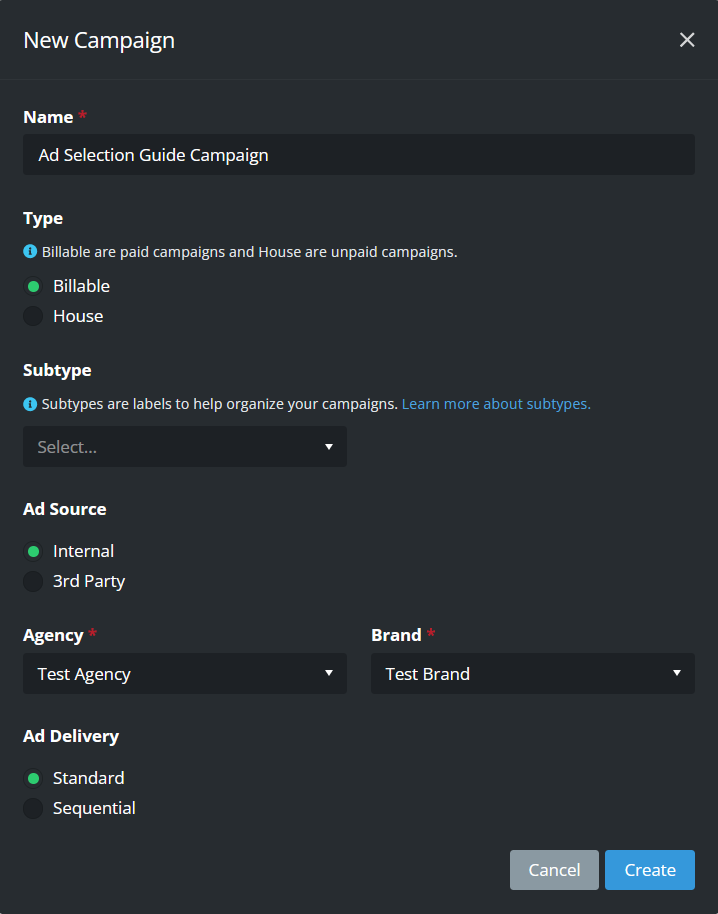Select Sequential ad delivery

coord(33,808)
